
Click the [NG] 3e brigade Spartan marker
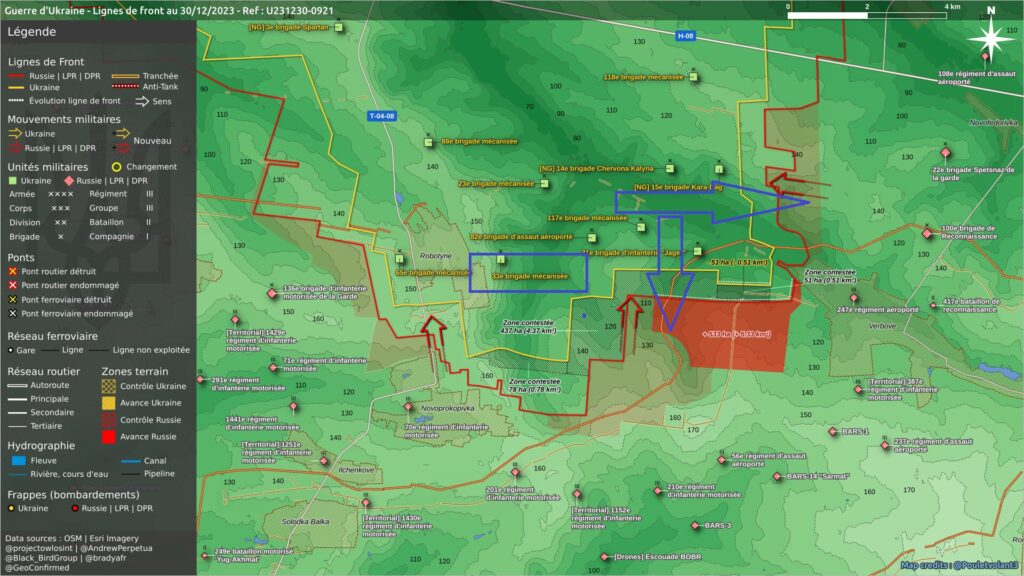338,28
